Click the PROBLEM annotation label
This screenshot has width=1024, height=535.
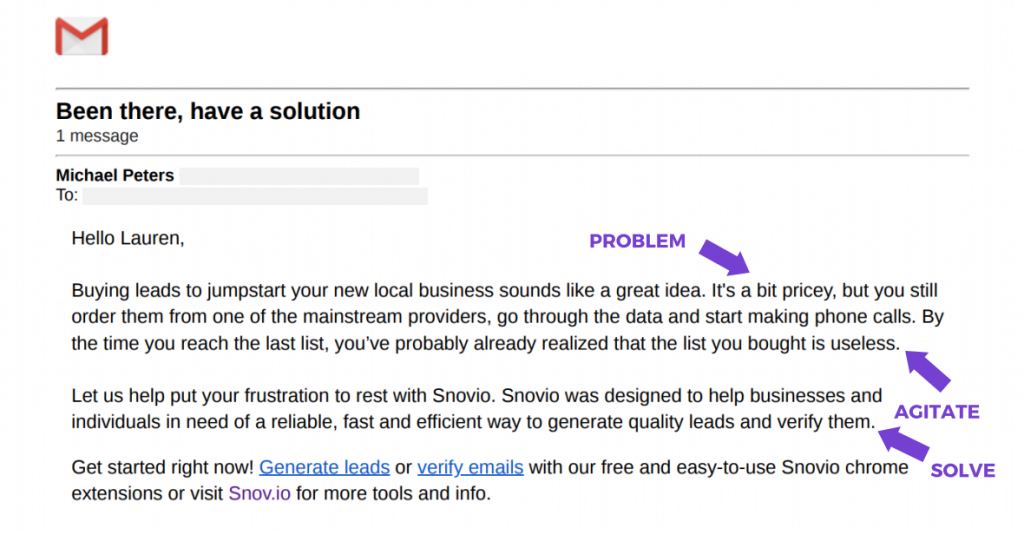[x=637, y=241]
